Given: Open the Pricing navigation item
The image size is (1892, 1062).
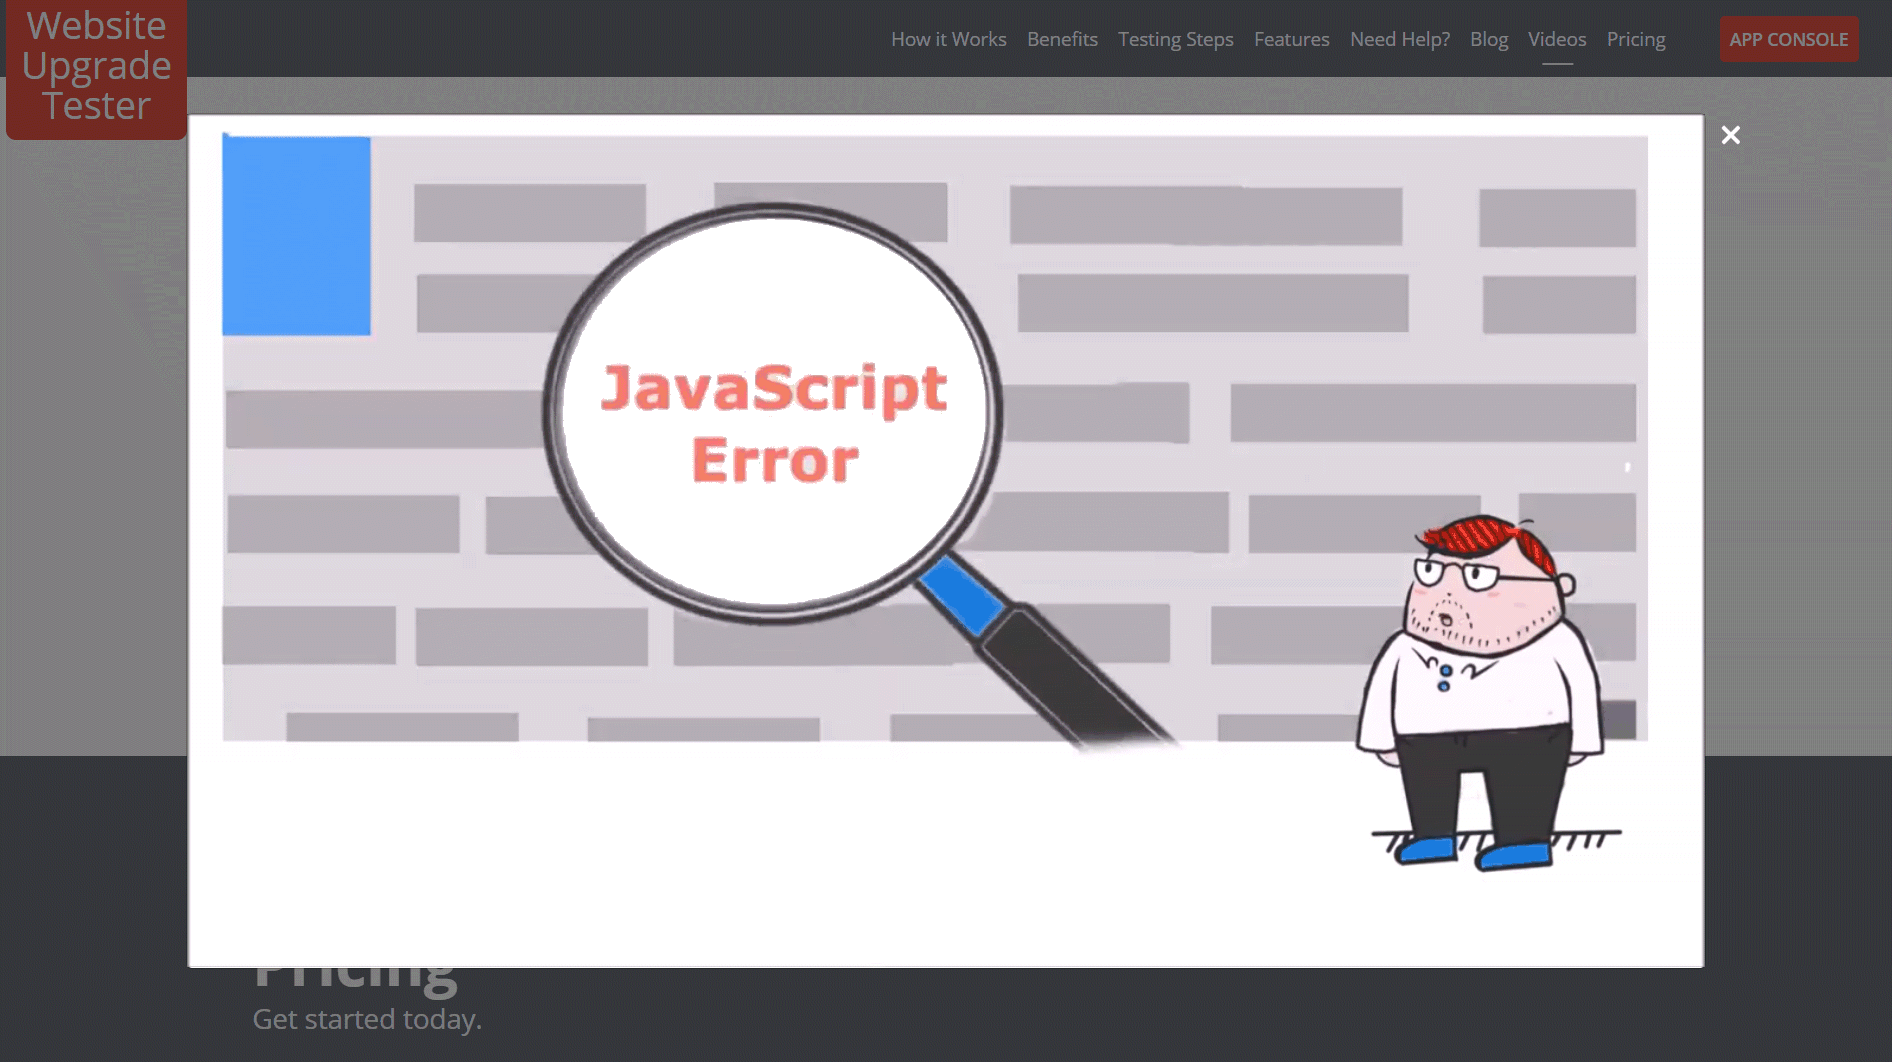Looking at the screenshot, I should pos(1636,39).
